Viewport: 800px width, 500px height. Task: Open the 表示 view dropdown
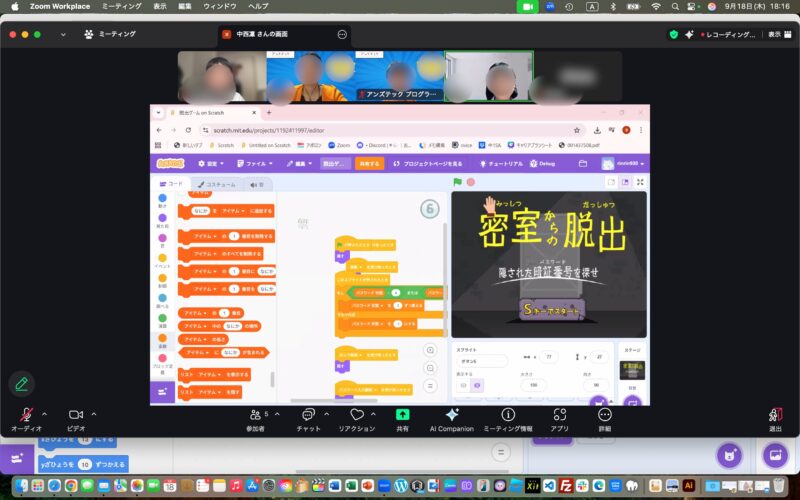(x=774, y=34)
